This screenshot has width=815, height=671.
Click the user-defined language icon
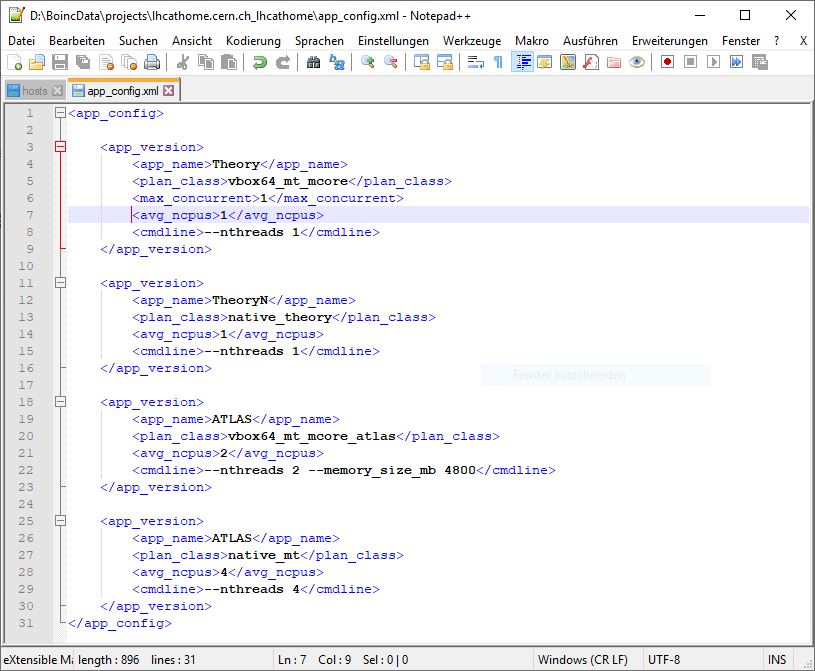(x=545, y=62)
